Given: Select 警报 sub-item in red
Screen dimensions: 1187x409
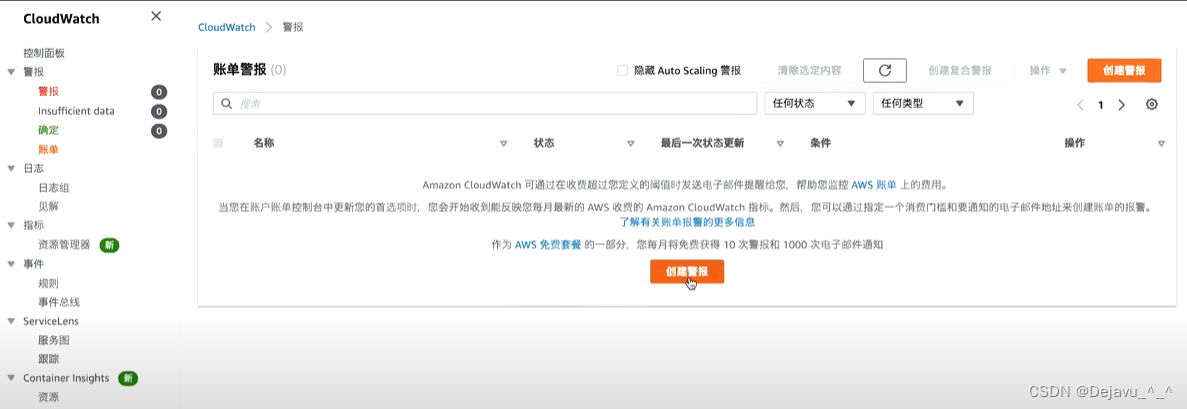Looking at the screenshot, I should 48,92.
